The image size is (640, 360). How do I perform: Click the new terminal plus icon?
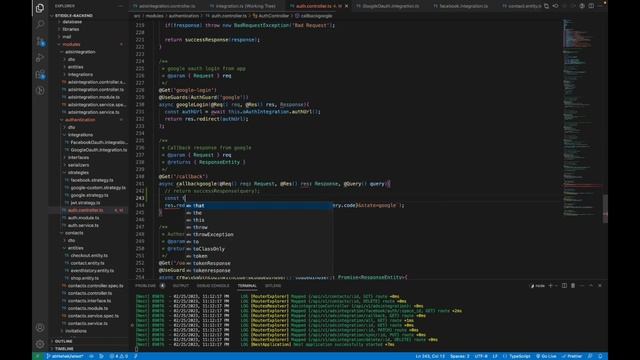click(550, 286)
